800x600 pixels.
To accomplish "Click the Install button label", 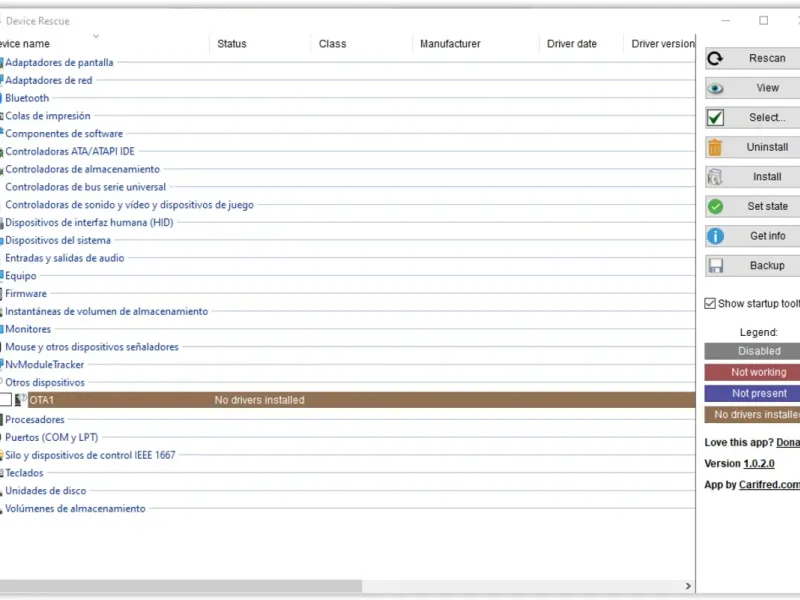I will pyautogui.click(x=767, y=177).
